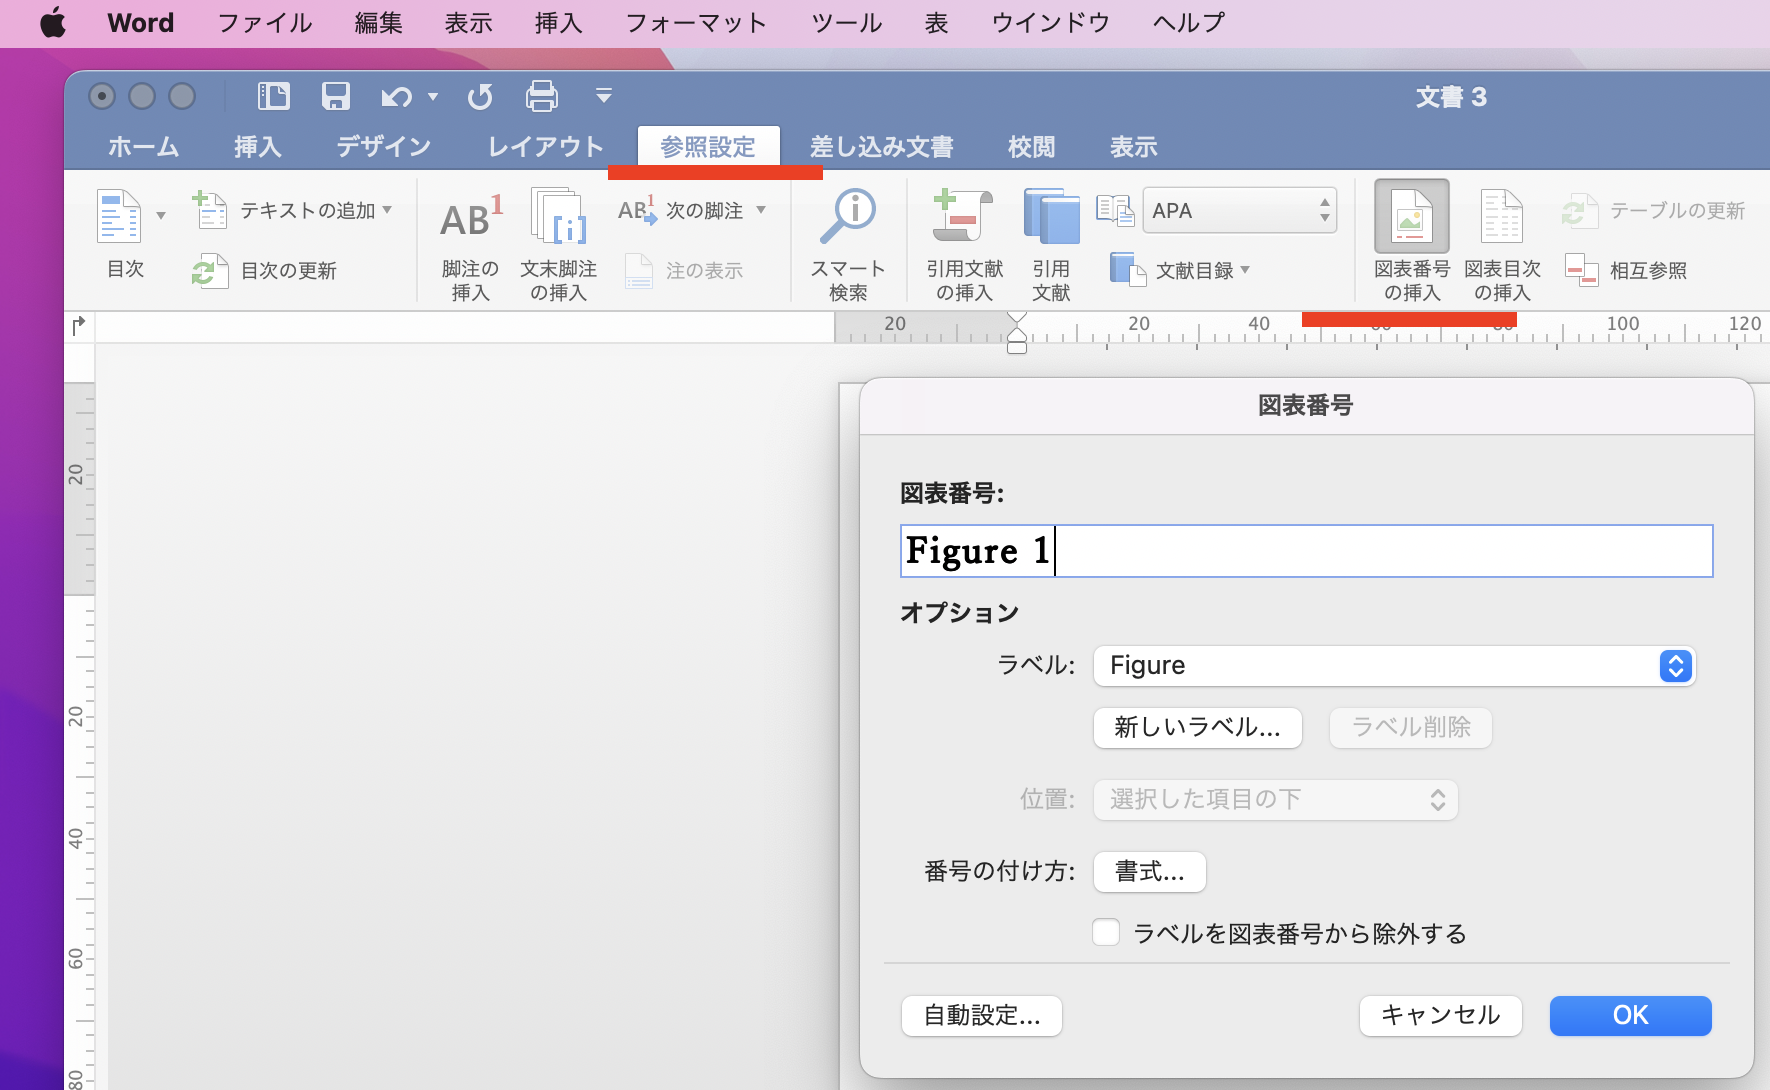The height and width of the screenshot is (1090, 1770).
Task: Click the 図表番号の挿入 icon
Action: (x=1411, y=216)
